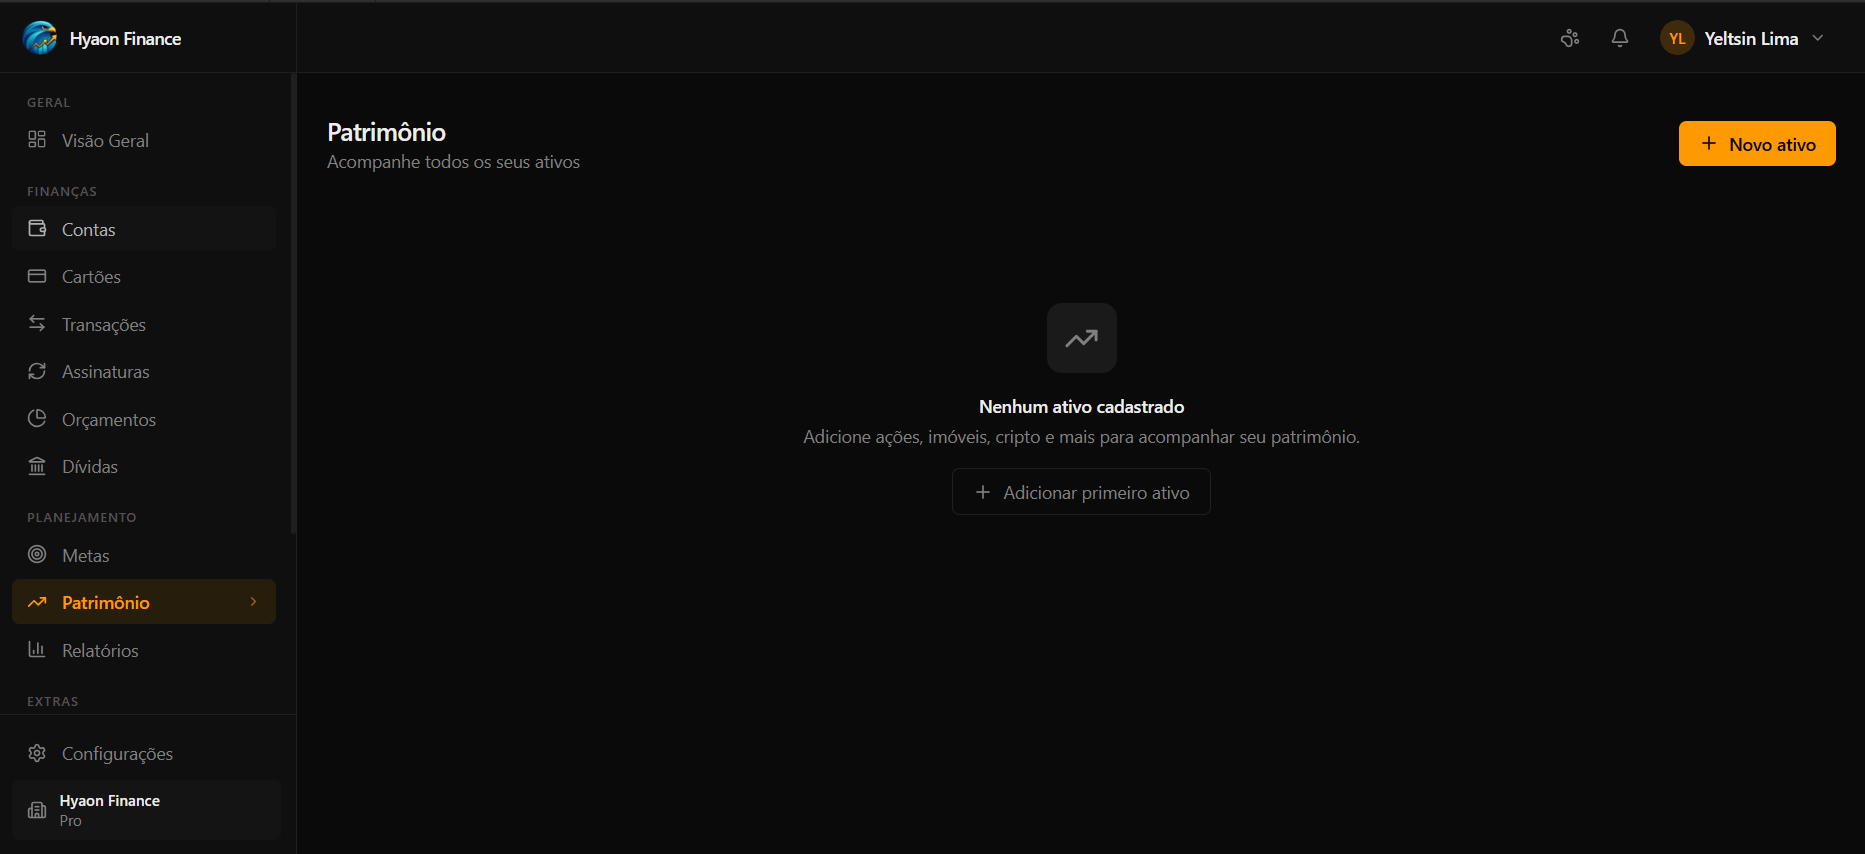Click the building icon beside Hyaon Finance Pro
The height and width of the screenshot is (854, 1865).
pos(37,810)
